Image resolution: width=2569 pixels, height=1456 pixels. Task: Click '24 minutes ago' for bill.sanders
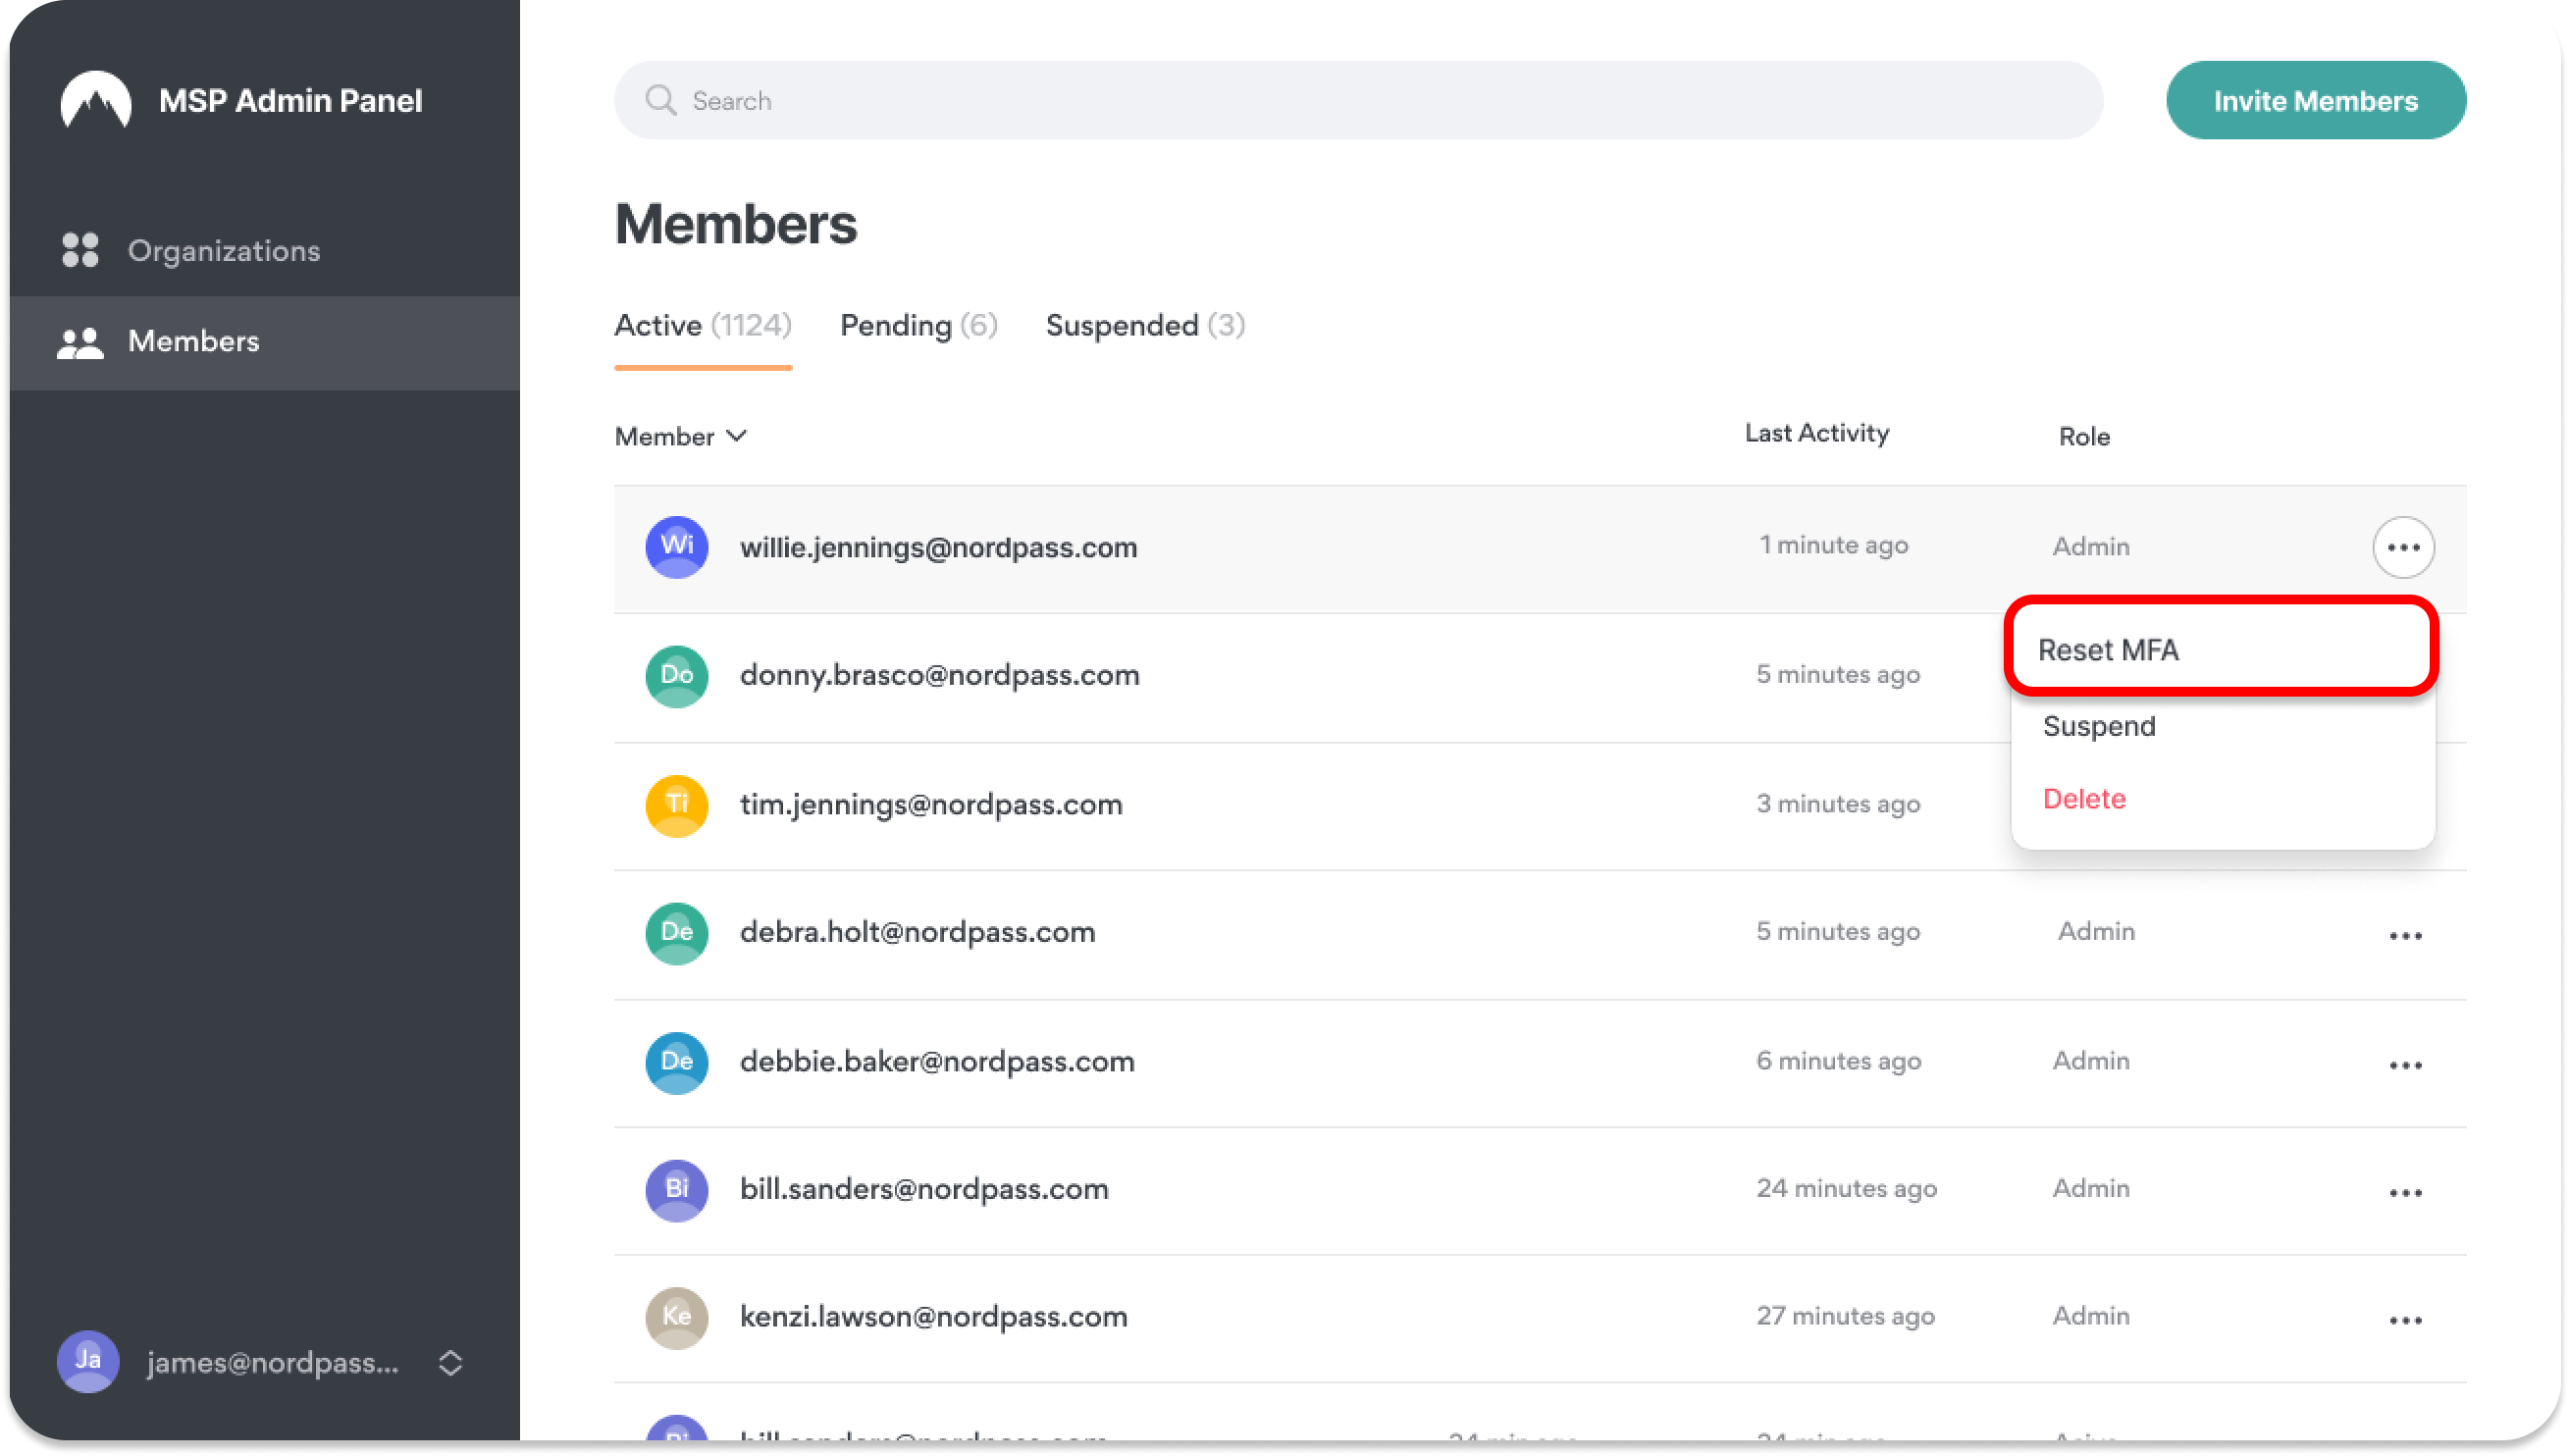[1846, 1188]
